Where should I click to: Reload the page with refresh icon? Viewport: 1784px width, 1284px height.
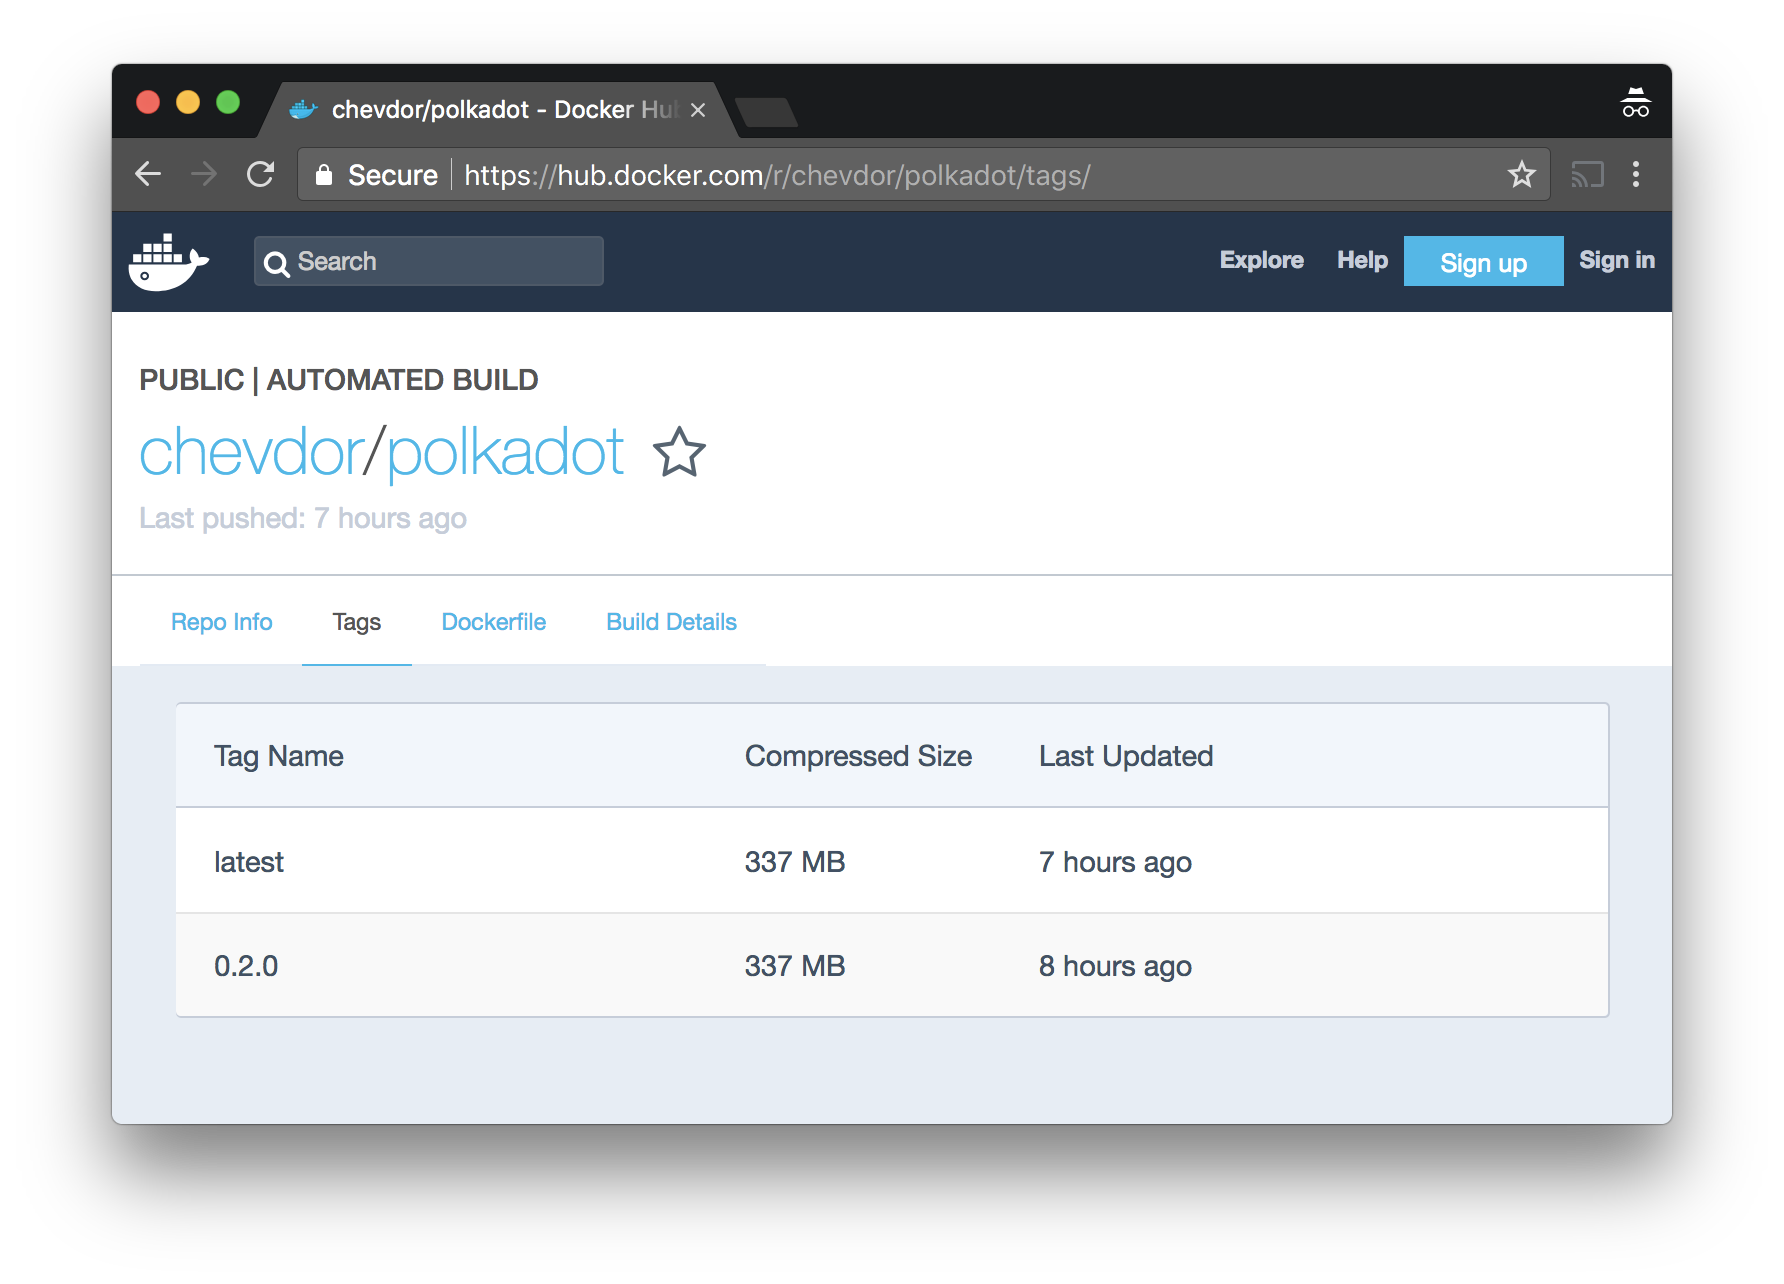pos(261,174)
